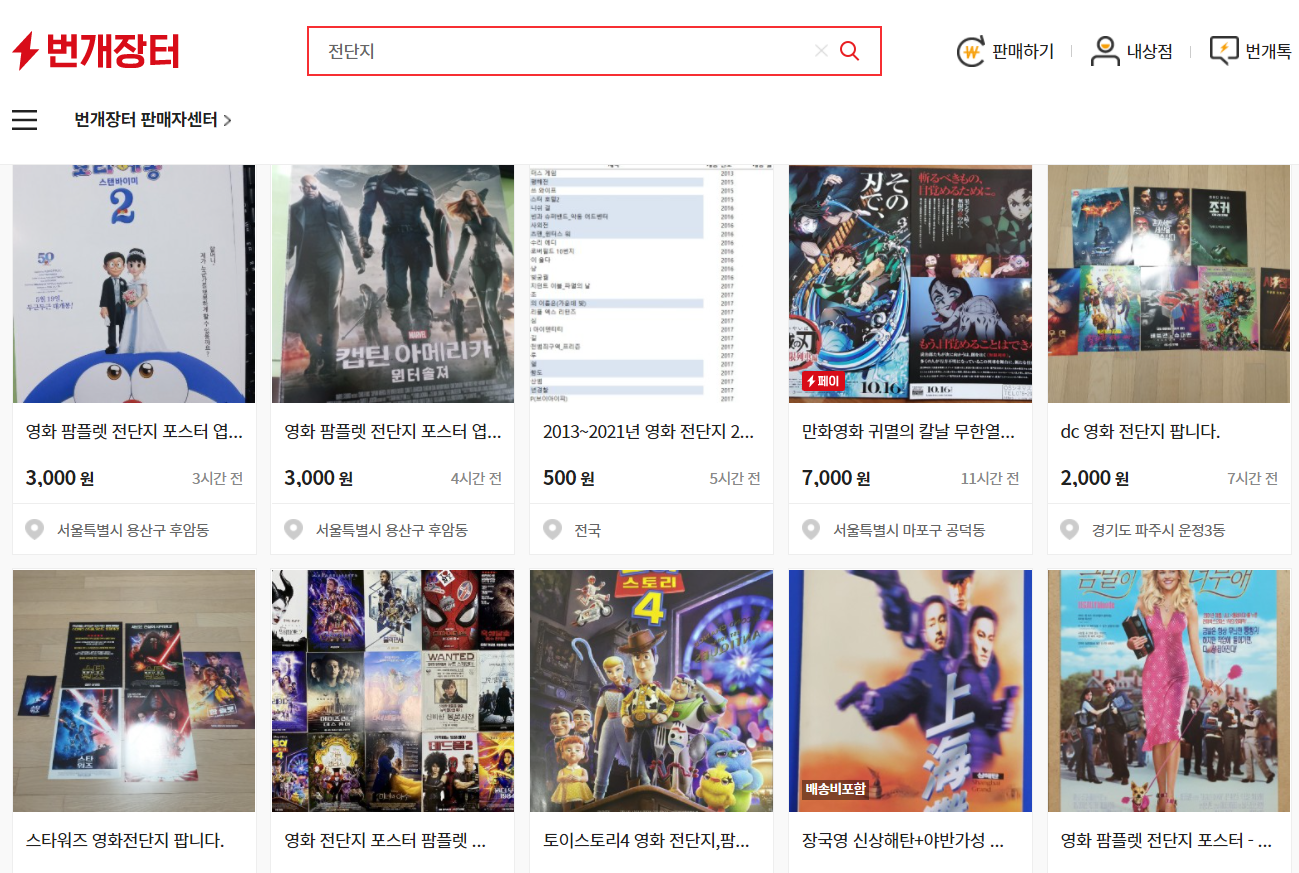Click location pin beside 마포구 공덕동
Viewport: 1299px width, 873px height.
(811, 529)
